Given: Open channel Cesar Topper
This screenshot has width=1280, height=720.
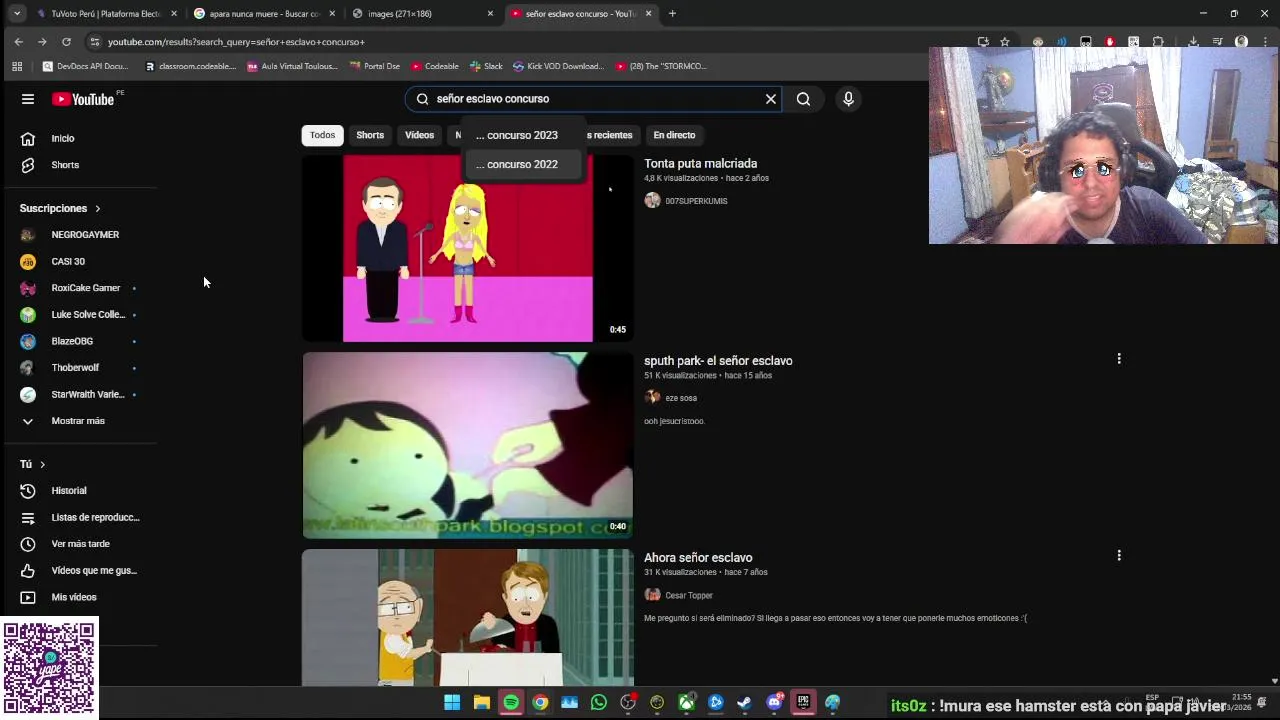Looking at the screenshot, I should [x=689, y=595].
